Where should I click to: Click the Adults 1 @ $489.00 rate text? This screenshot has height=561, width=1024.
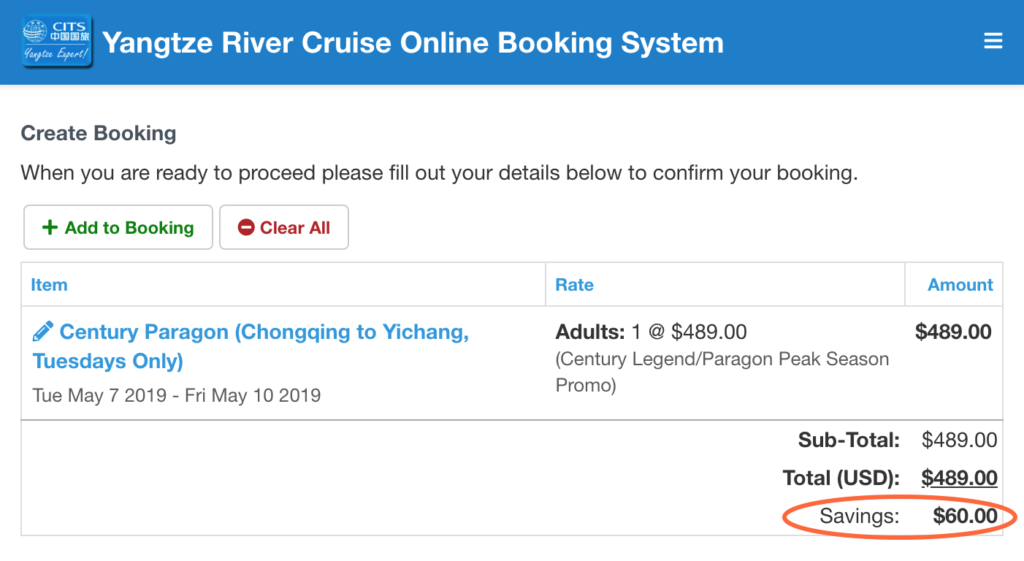651,332
